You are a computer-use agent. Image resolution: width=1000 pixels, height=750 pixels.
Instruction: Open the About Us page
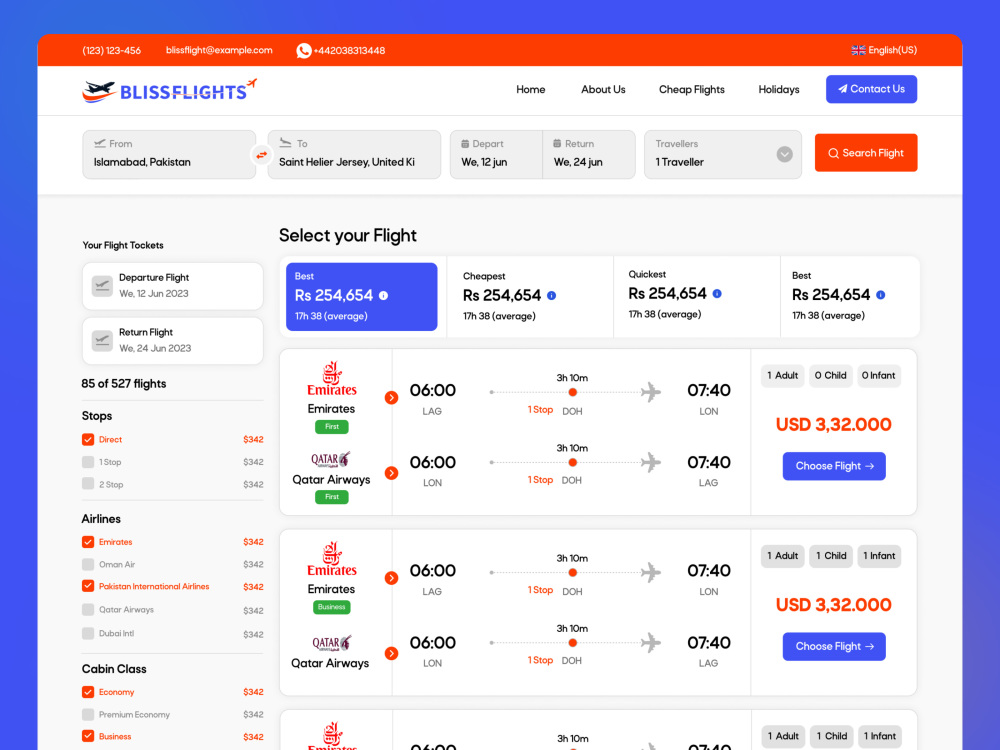(603, 90)
